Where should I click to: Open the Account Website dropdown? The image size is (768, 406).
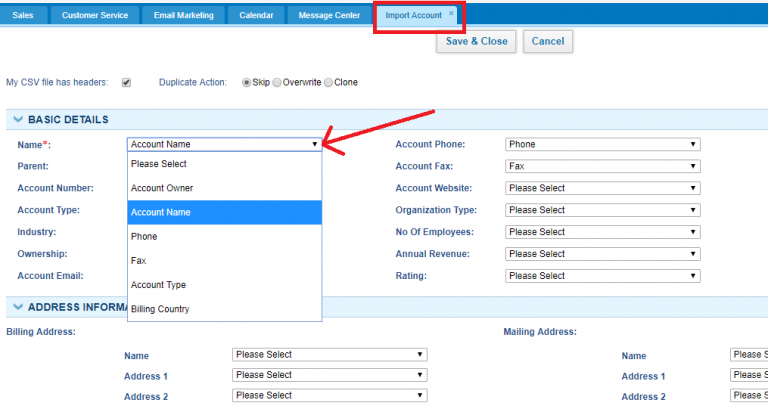602,188
